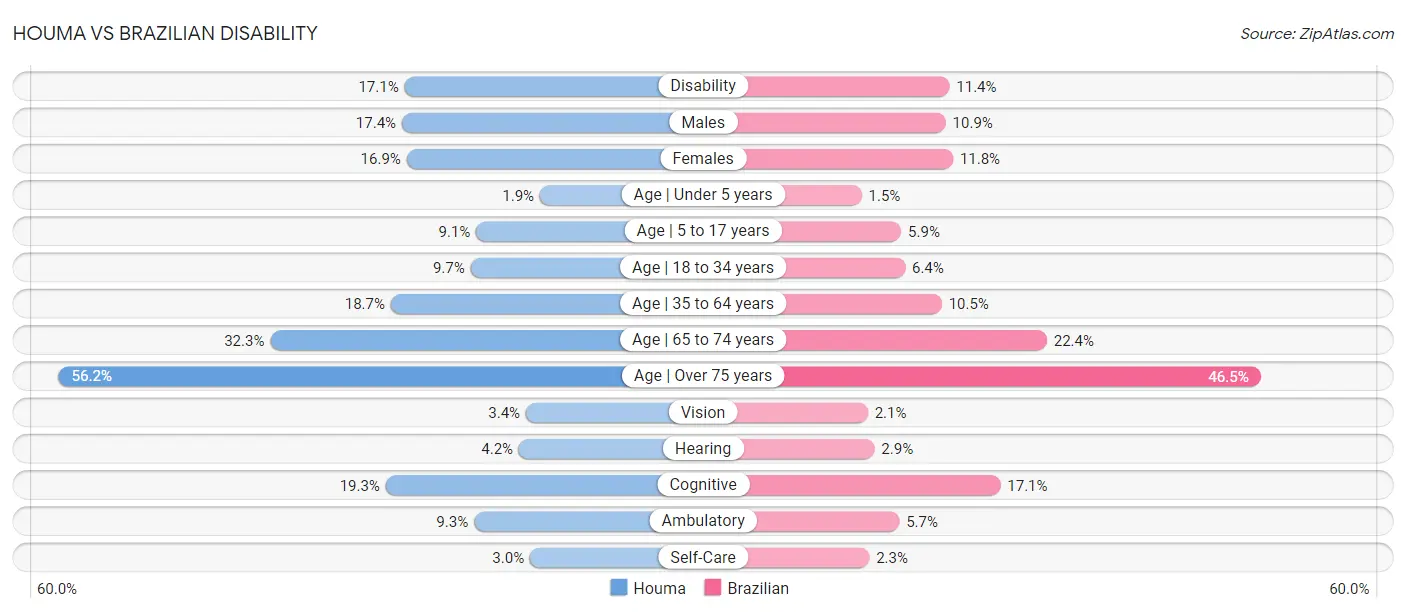
Task: Click the Houma blue legend swatch
Action: [x=619, y=588]
